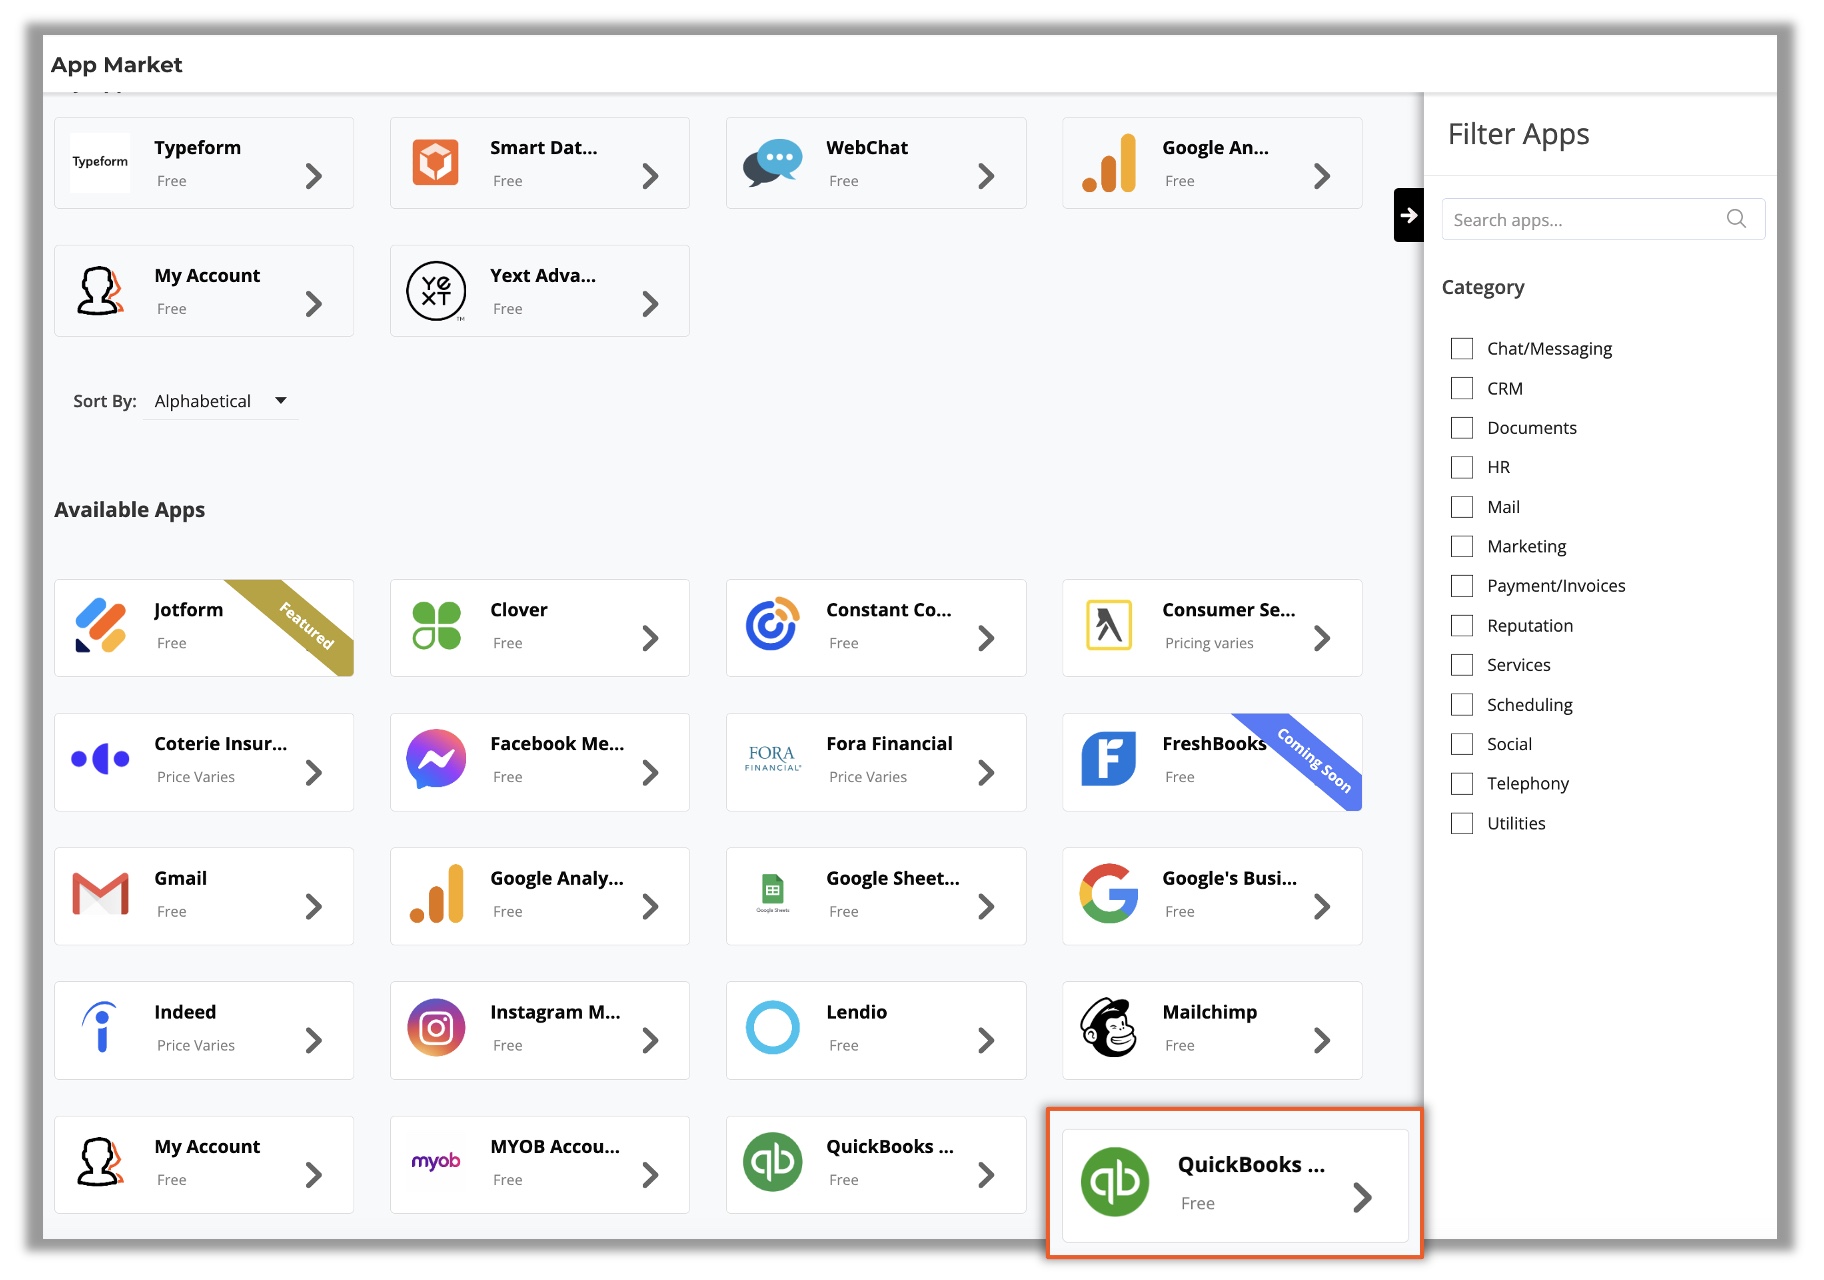The width and height of the screenshot is (1824, 1280).
Task: Click the chevron on the MYOB Accounting card
Action: [650, 1175]
